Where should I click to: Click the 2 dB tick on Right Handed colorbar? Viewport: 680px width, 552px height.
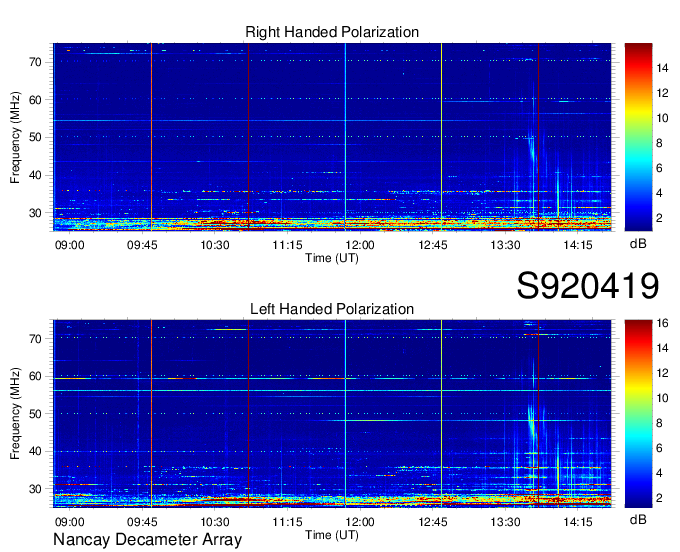660,218
